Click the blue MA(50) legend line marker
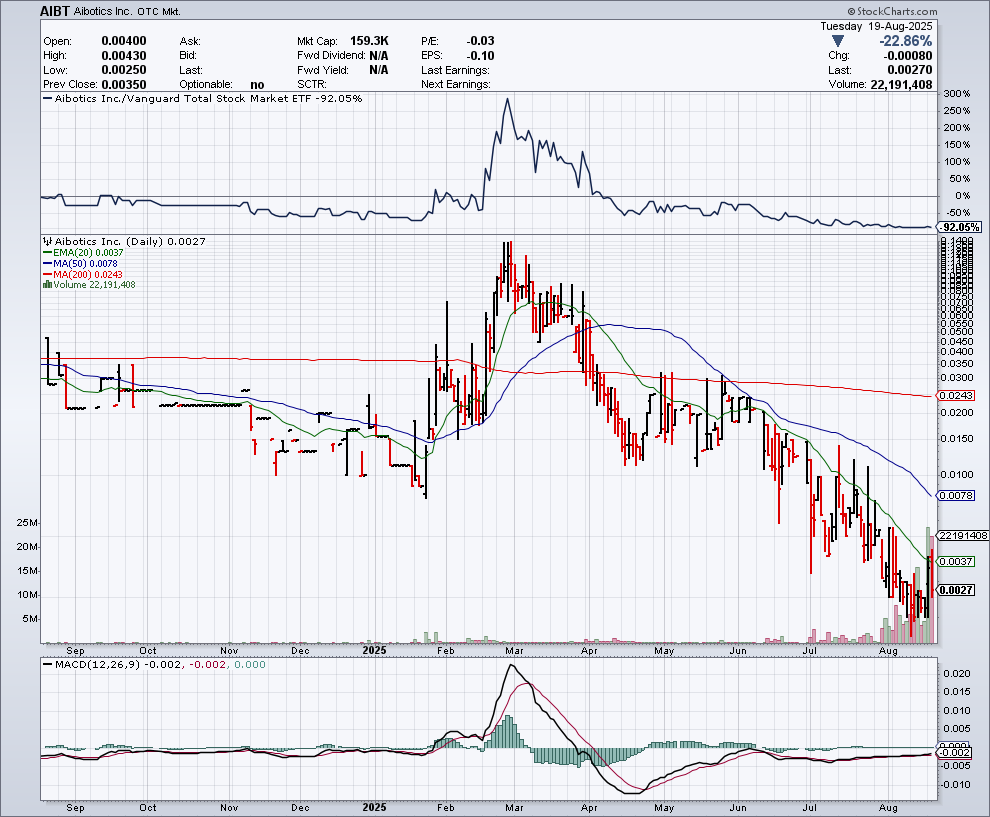The height and width of the screenshot is (817, 990). (x=47, y=263)
